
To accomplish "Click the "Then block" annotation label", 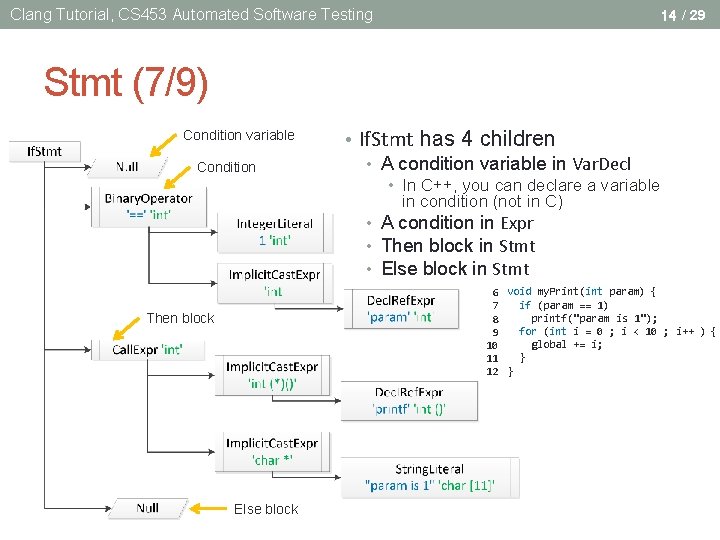I will click(x=180, y=318).
